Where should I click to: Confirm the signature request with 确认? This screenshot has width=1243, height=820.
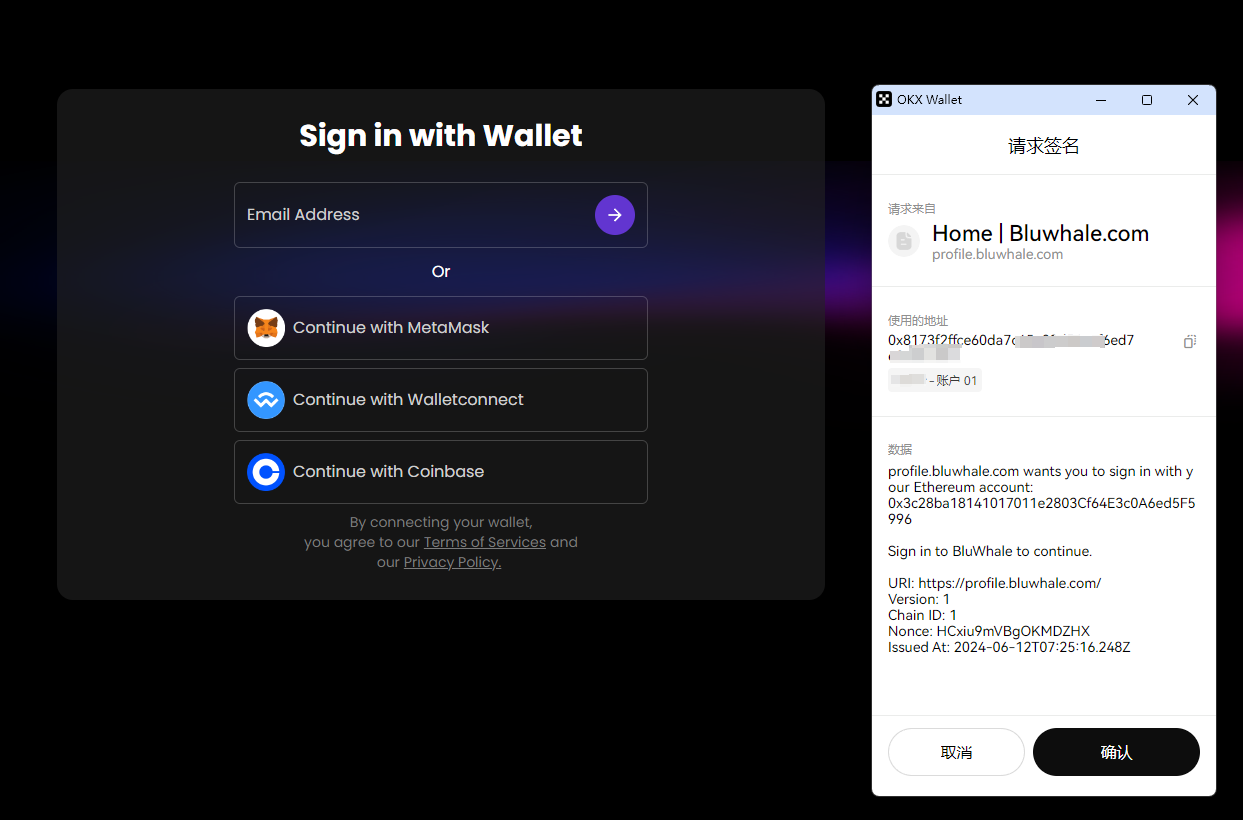tap(1116, 752)
